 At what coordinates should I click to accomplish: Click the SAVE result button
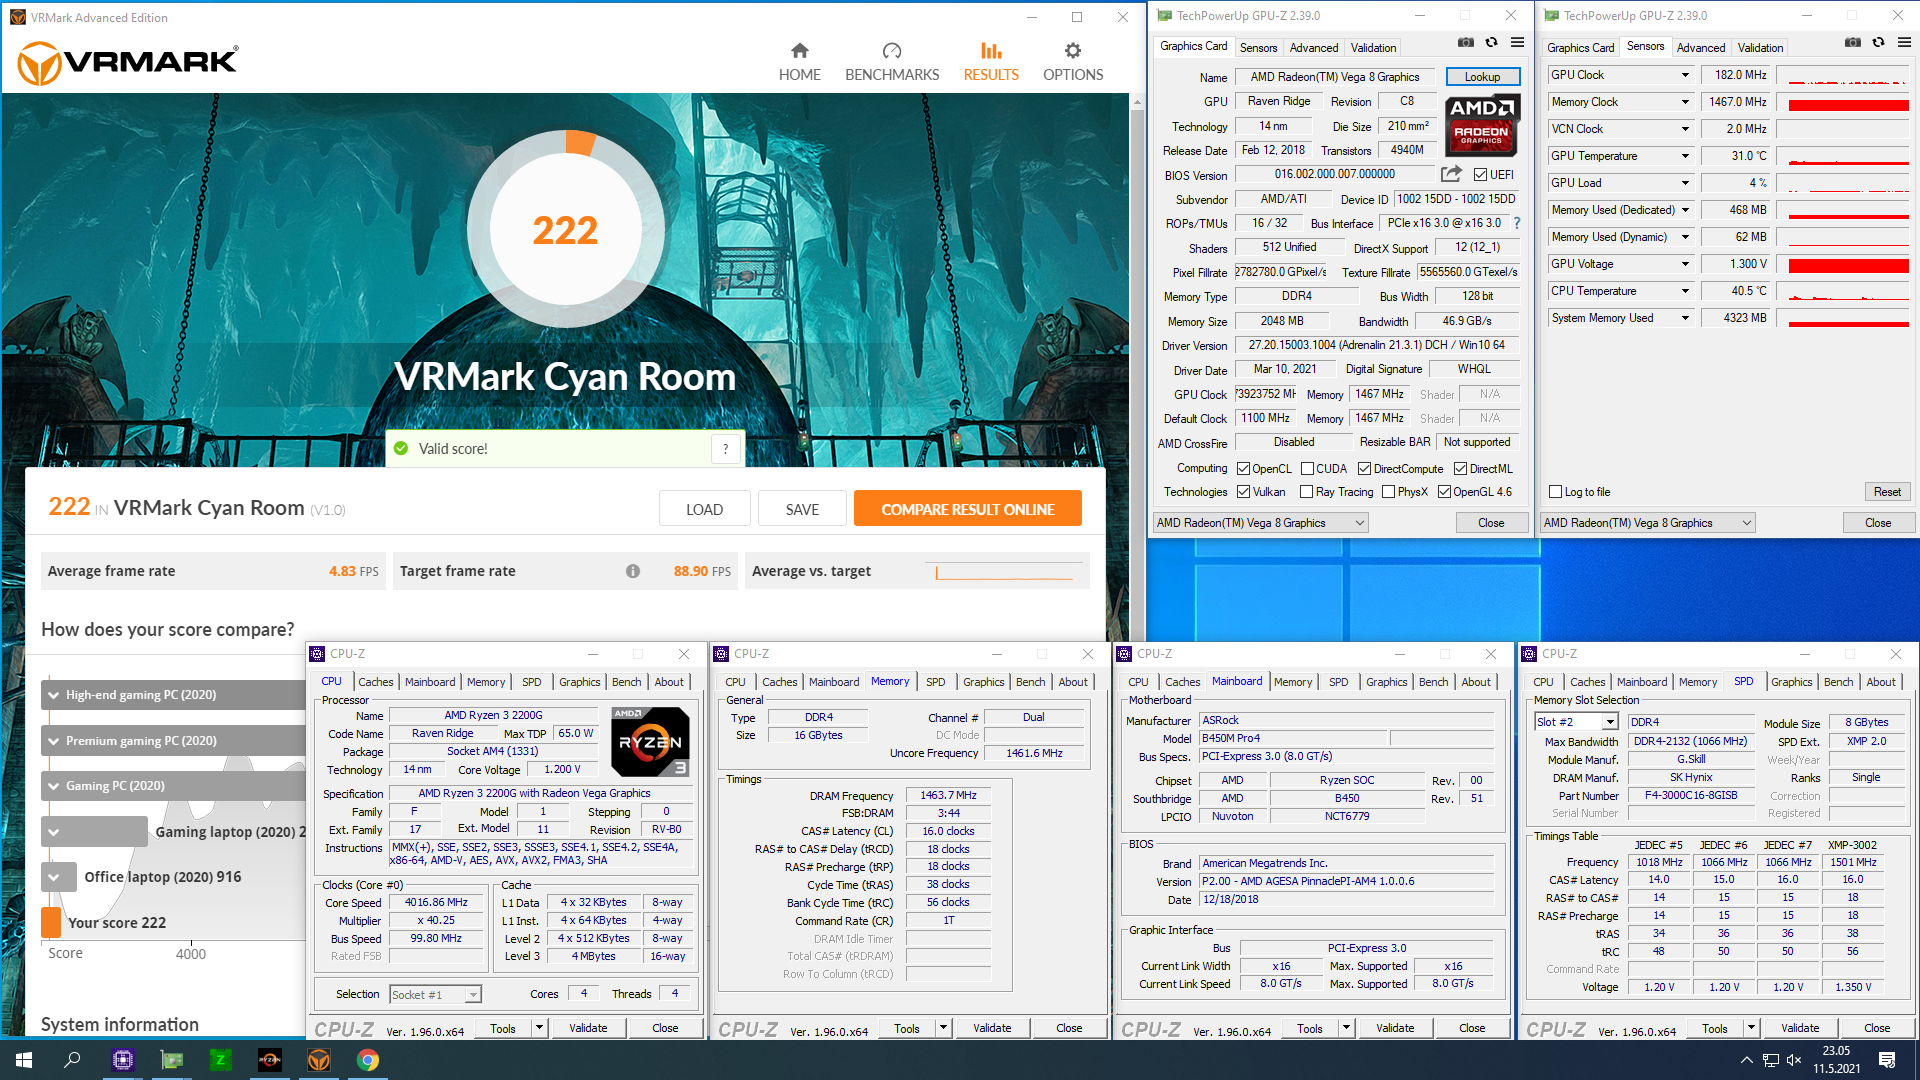point(802,509)
